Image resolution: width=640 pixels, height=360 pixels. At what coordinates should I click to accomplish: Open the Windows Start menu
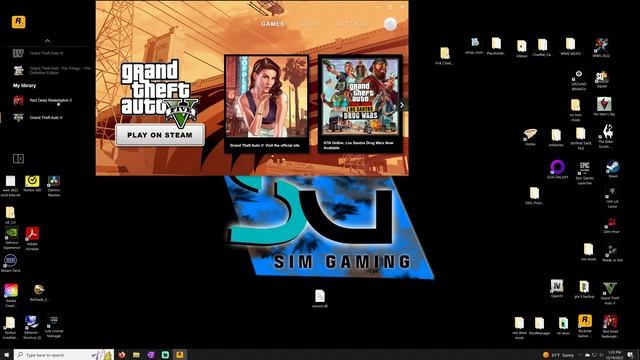point(6,355)
